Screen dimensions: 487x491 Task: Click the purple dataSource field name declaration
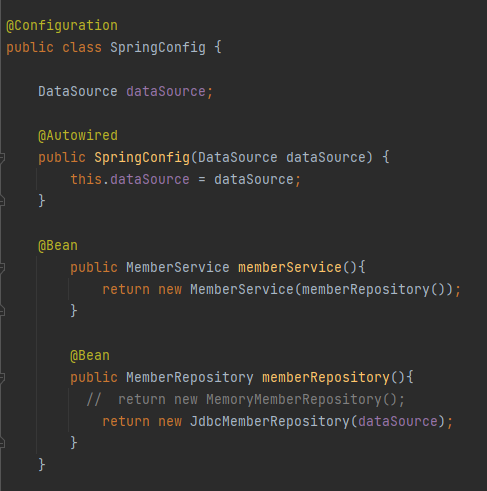coord(166,91)
